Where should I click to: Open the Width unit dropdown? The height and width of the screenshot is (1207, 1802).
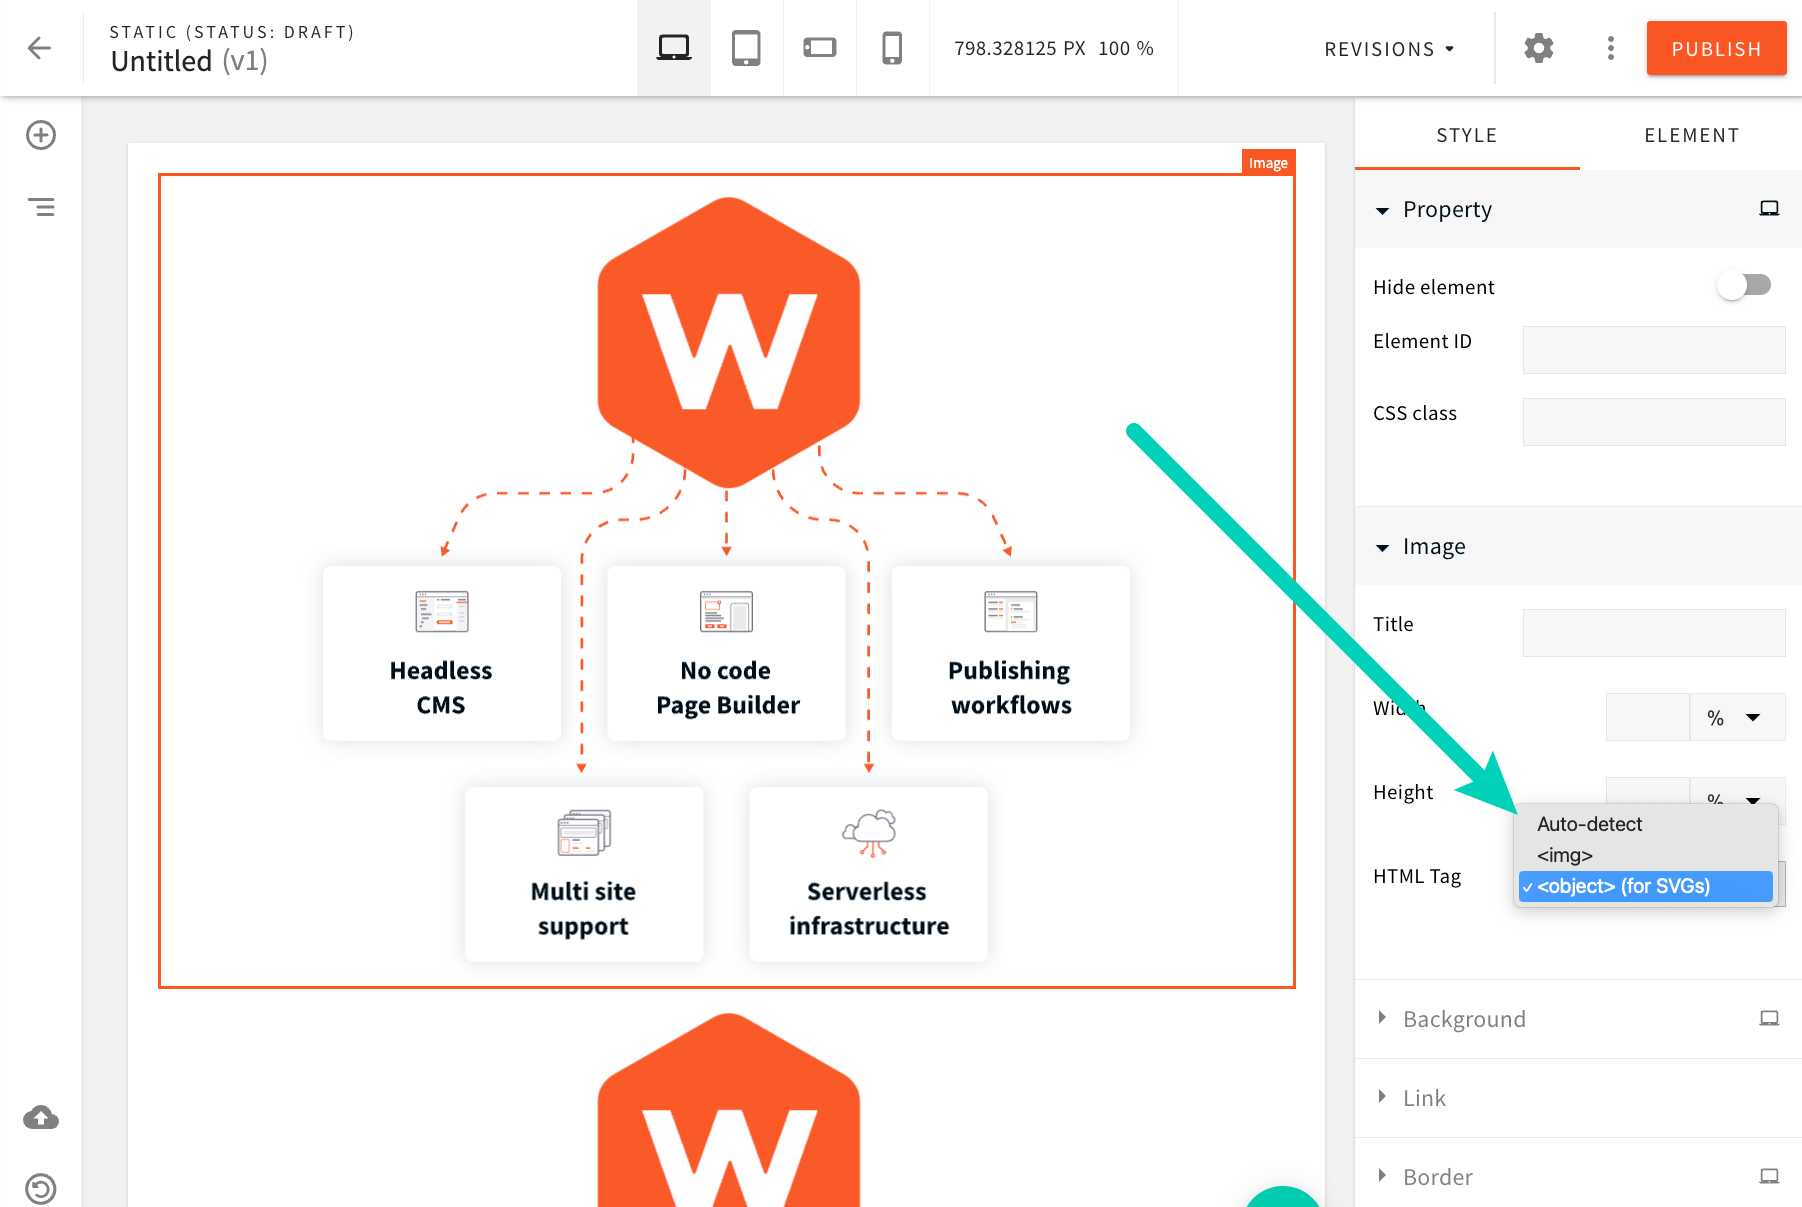click(x=1737, y=718)
